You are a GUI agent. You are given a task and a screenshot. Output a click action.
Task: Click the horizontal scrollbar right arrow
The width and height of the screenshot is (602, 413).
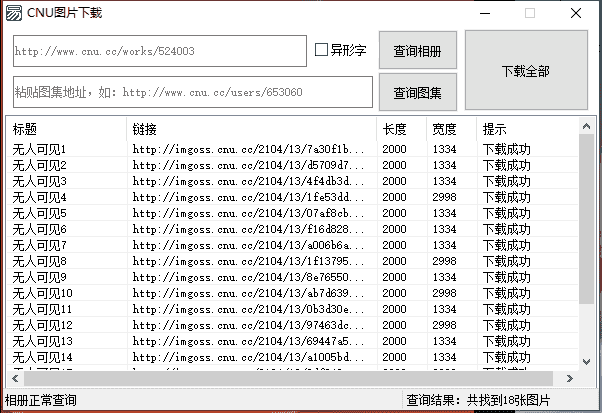pos(571,378)
